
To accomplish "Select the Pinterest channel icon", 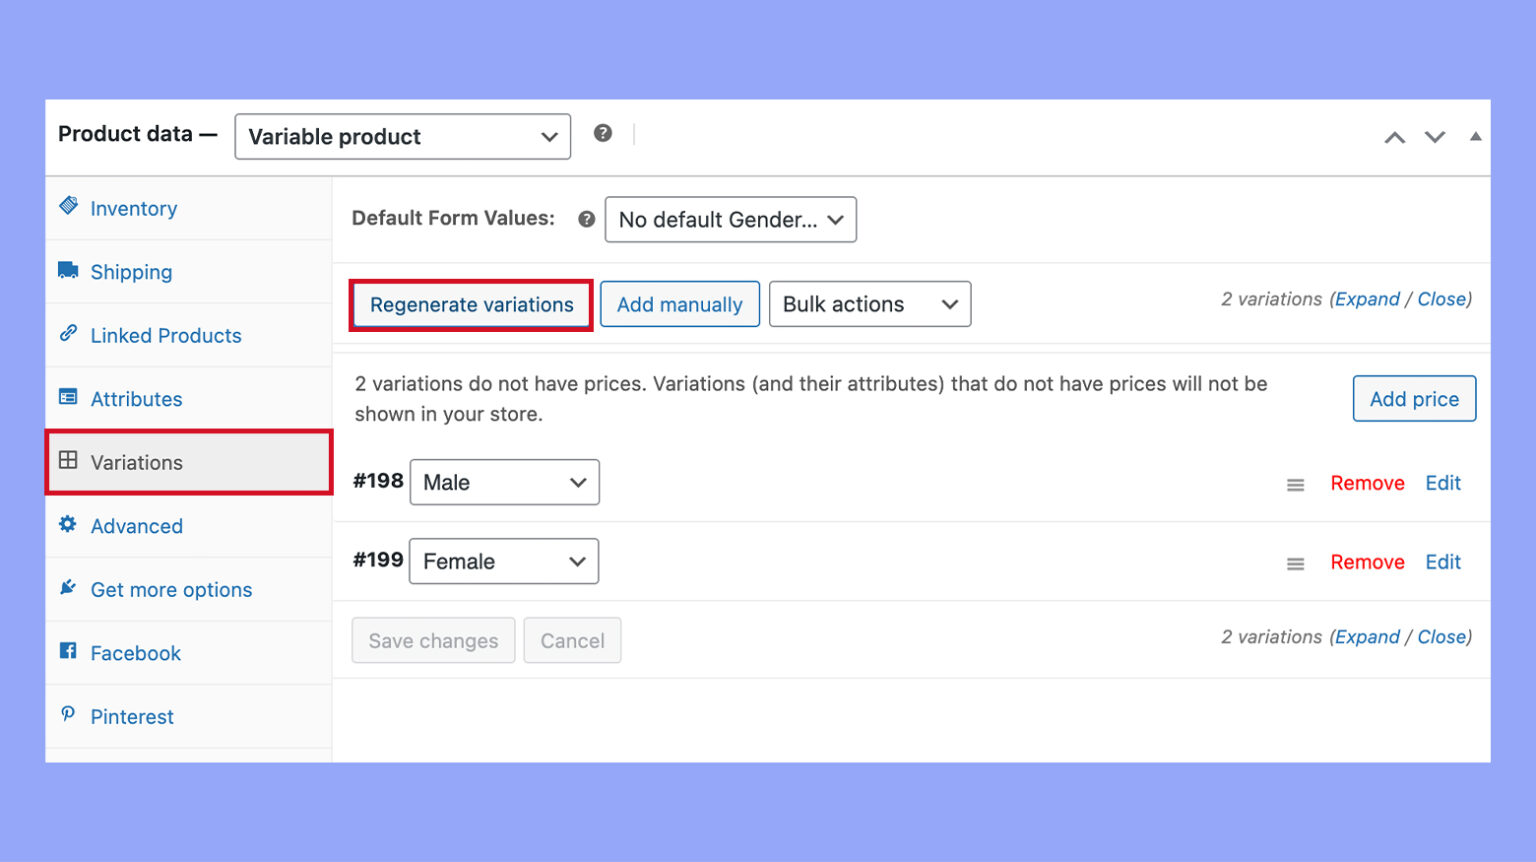I will 68,715.
